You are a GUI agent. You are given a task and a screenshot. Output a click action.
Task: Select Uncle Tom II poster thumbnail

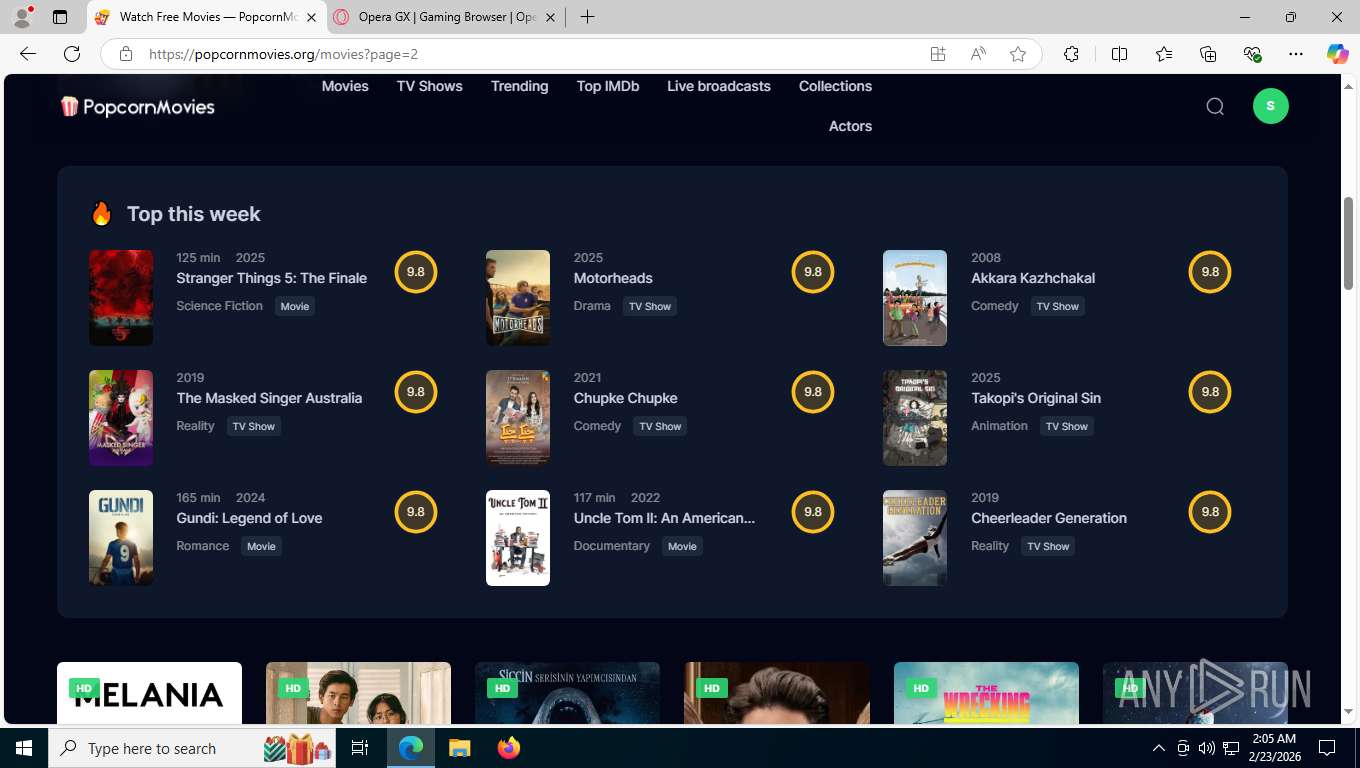[518, 538]
